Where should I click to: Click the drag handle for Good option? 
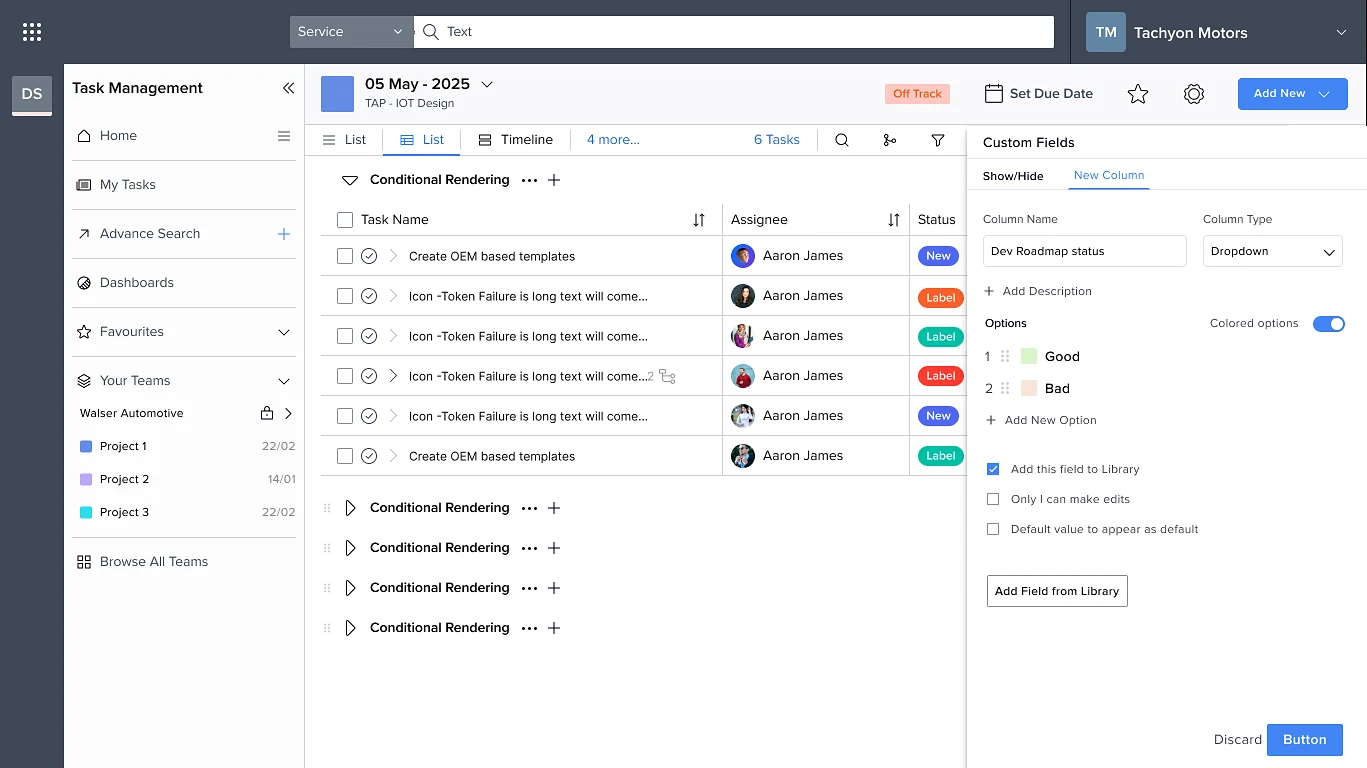[x=1005, y=356]
